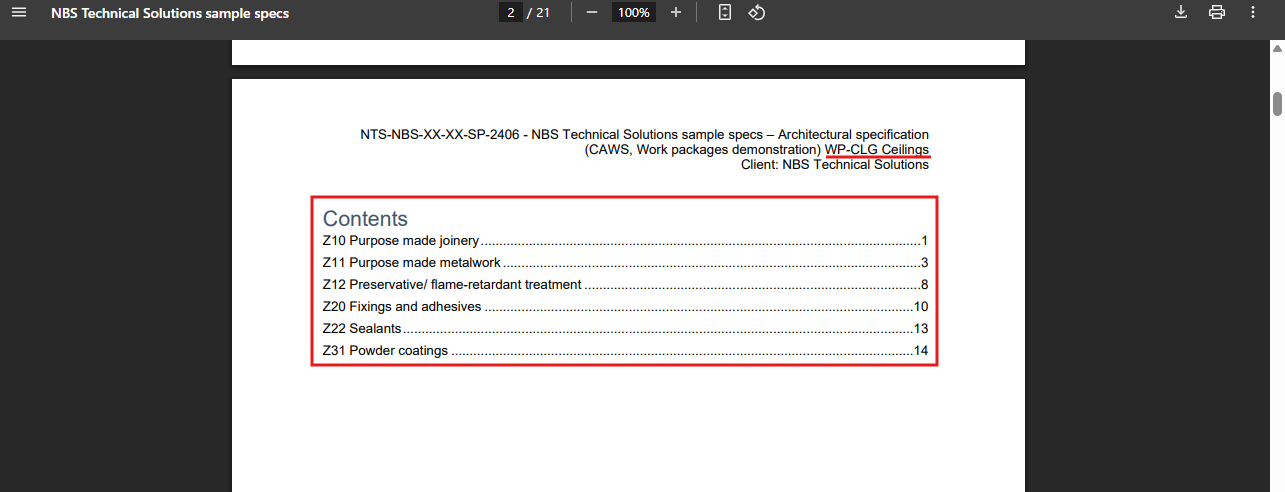This screenshot has height=492, width=1285.
Task: Click the total page count 21
Action: [543, 13]
